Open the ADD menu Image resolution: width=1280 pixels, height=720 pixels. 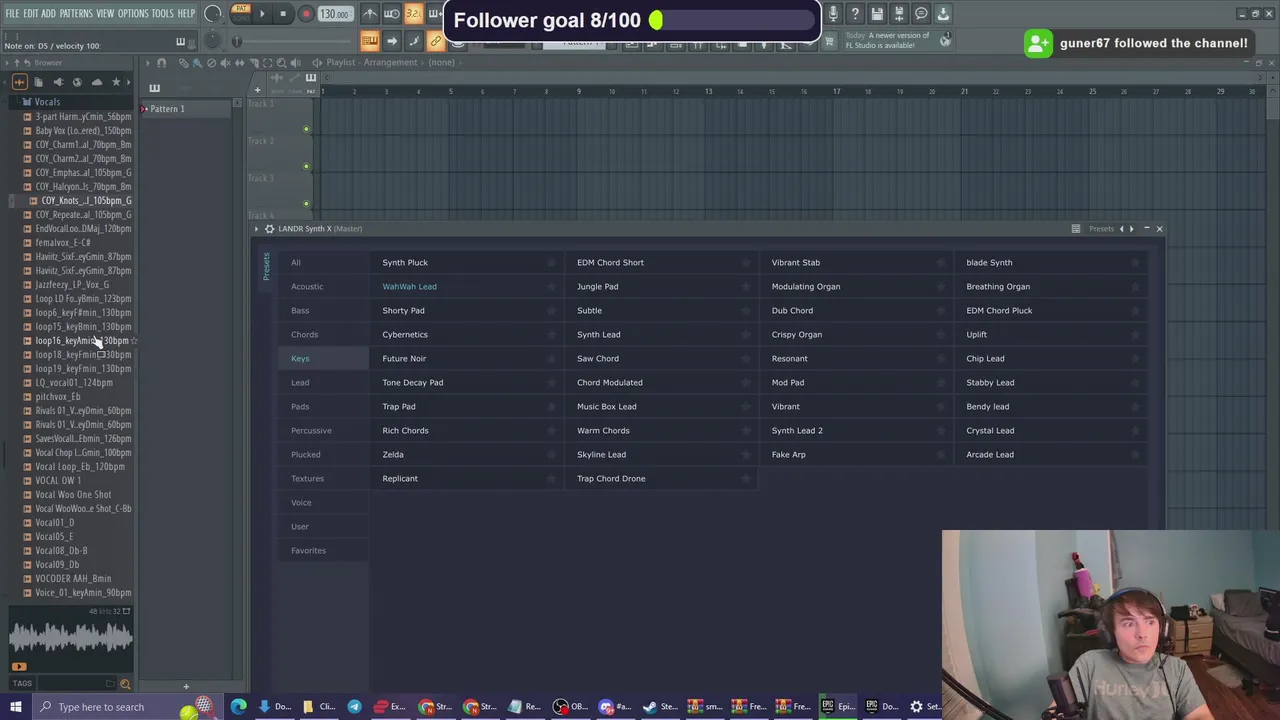[48, 14]
